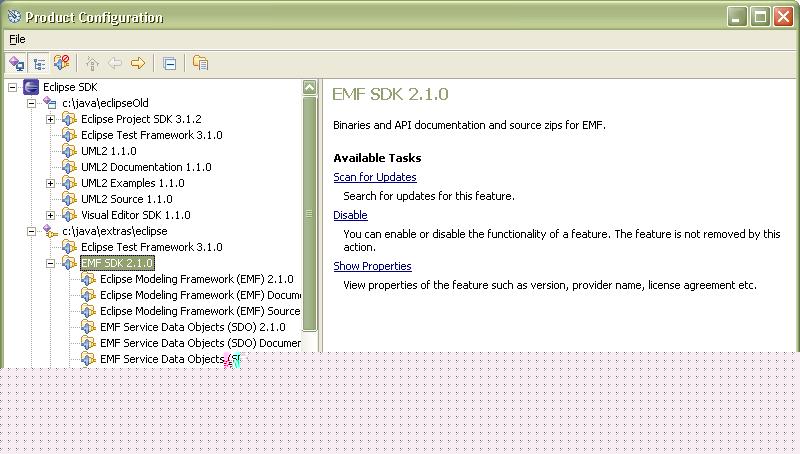This screenshot has height=454, width=800.
Task: Expand Eclipse Project SDK 3.1.2
Action: pos(51,119)
